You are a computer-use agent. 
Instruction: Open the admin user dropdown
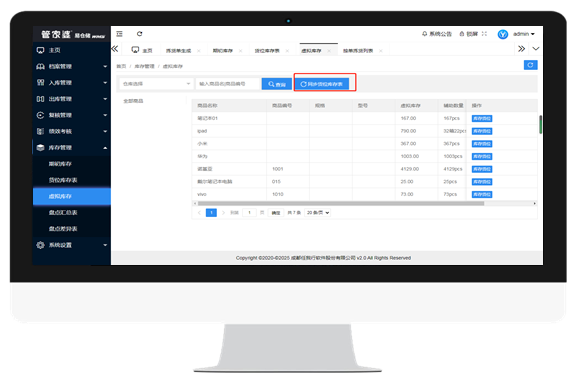click(x=524, y=34)
